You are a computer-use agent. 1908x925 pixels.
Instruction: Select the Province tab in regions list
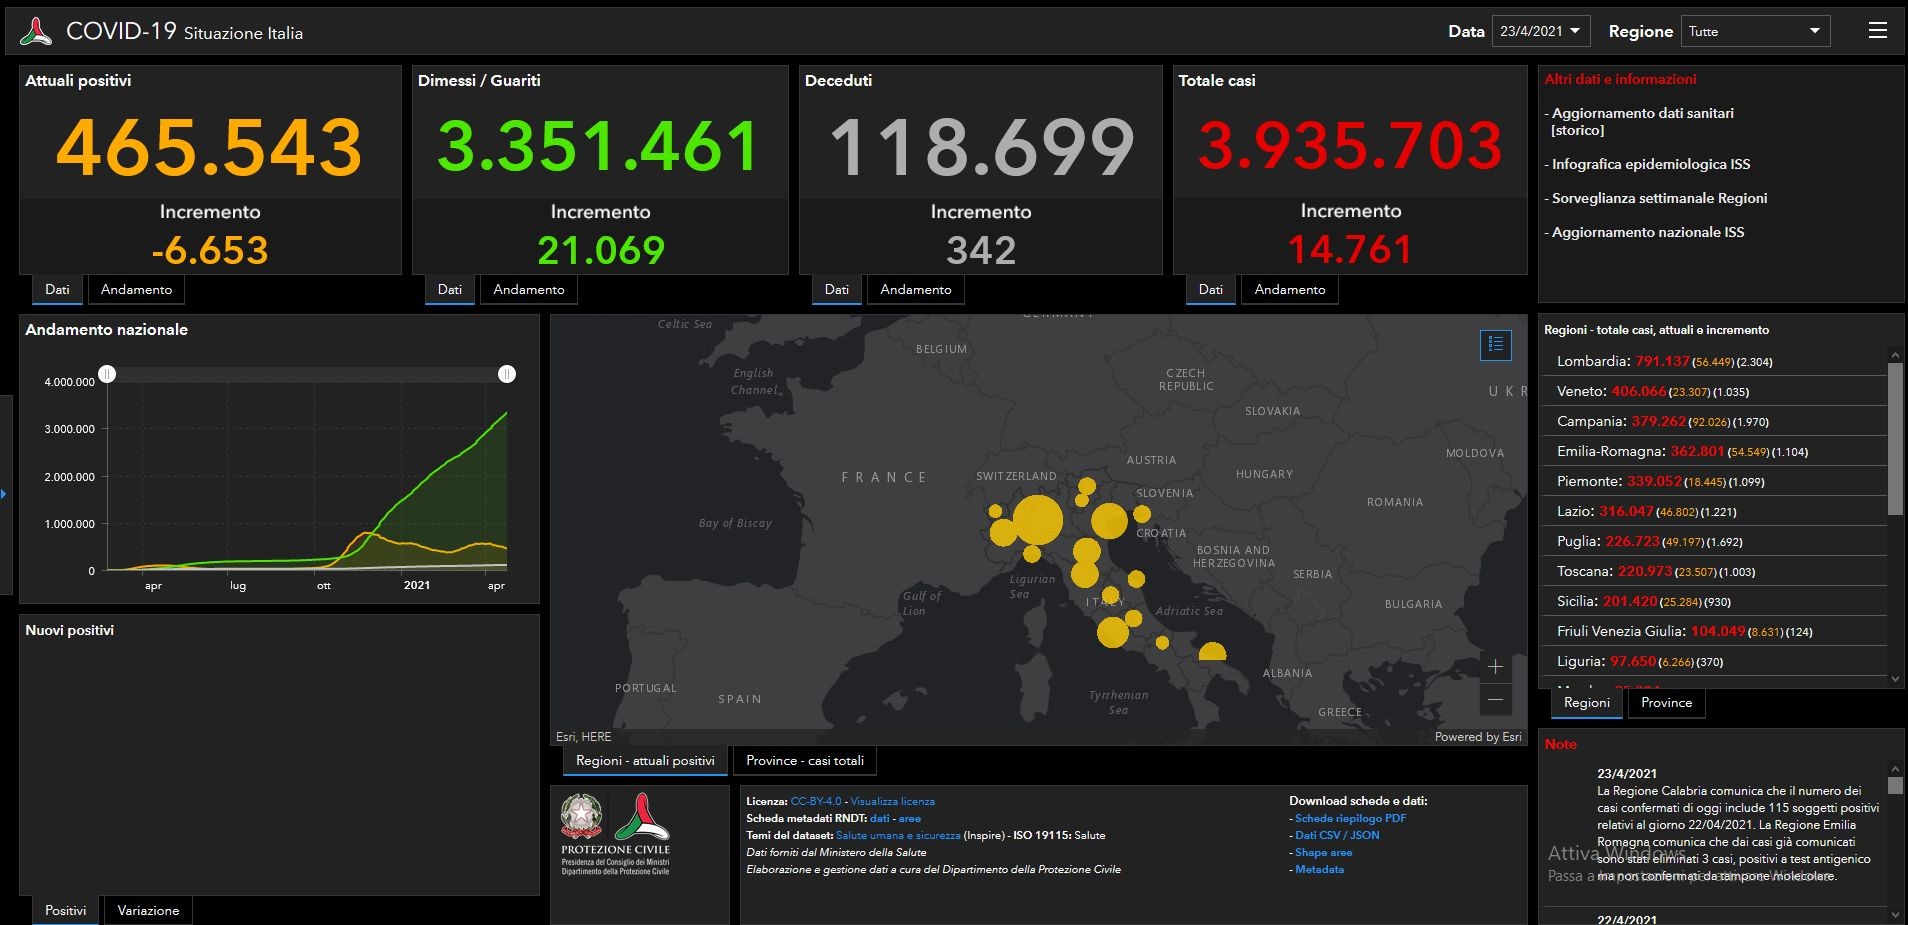click(1666, 703)
